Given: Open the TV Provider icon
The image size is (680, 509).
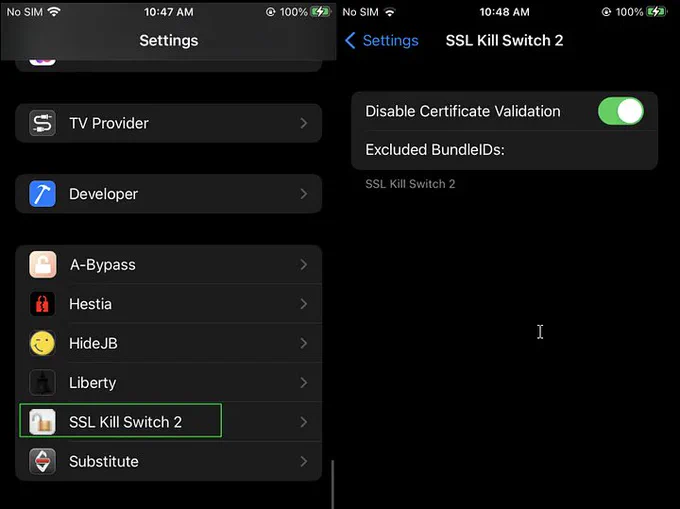Looking at the screenshot, I should pos(42,123).
